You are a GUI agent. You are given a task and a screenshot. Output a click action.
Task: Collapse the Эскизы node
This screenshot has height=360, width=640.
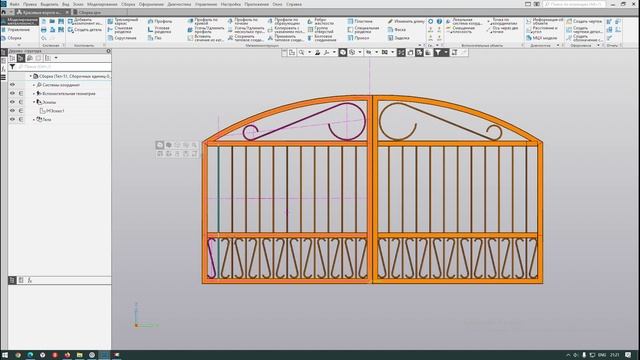pos(34,102)
